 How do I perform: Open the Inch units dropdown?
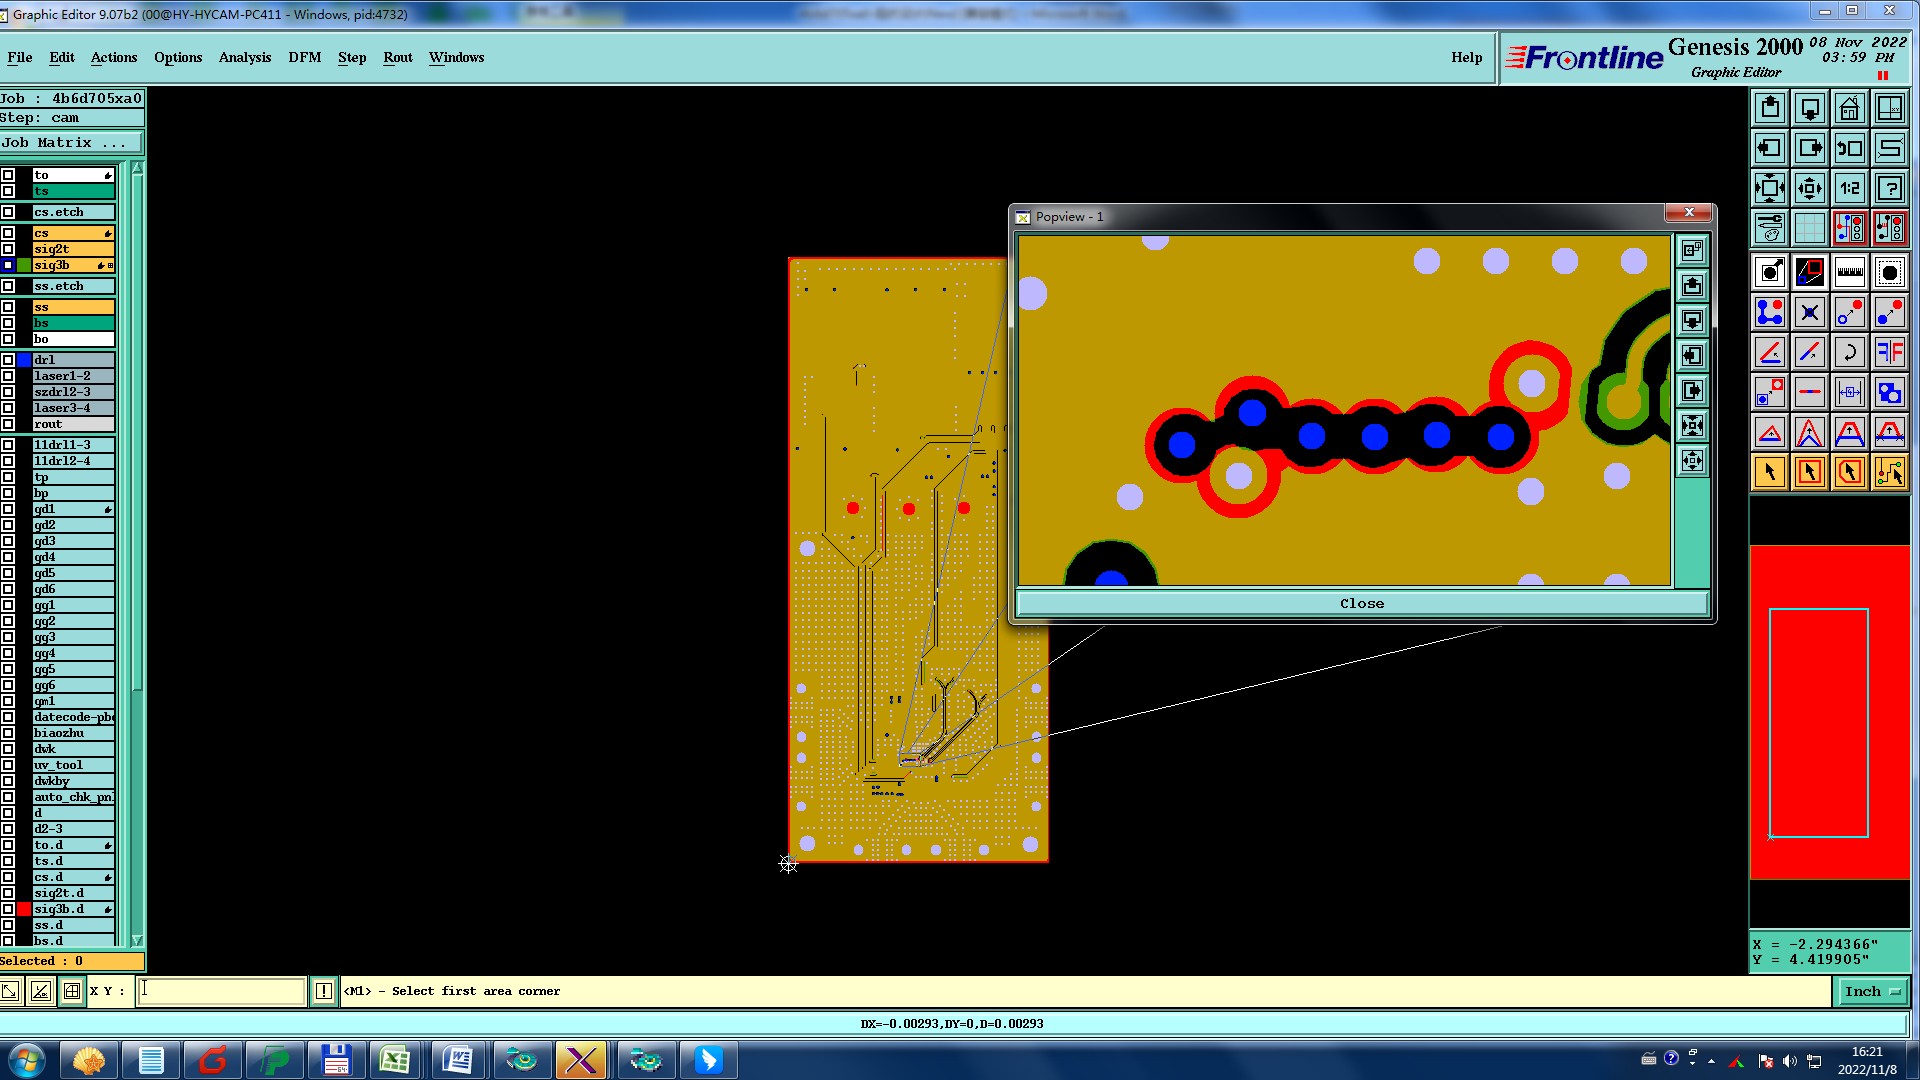[1871, 991]
